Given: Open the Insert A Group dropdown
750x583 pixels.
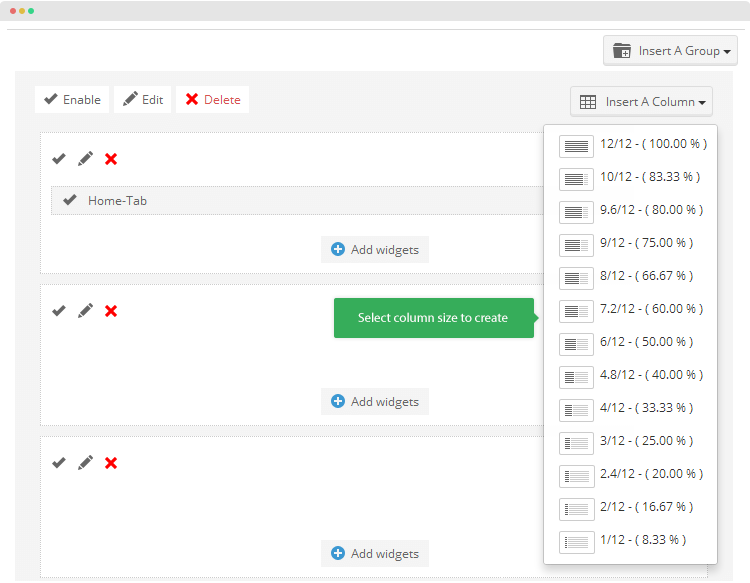Looking at the screenshot, I should point(670,51).
